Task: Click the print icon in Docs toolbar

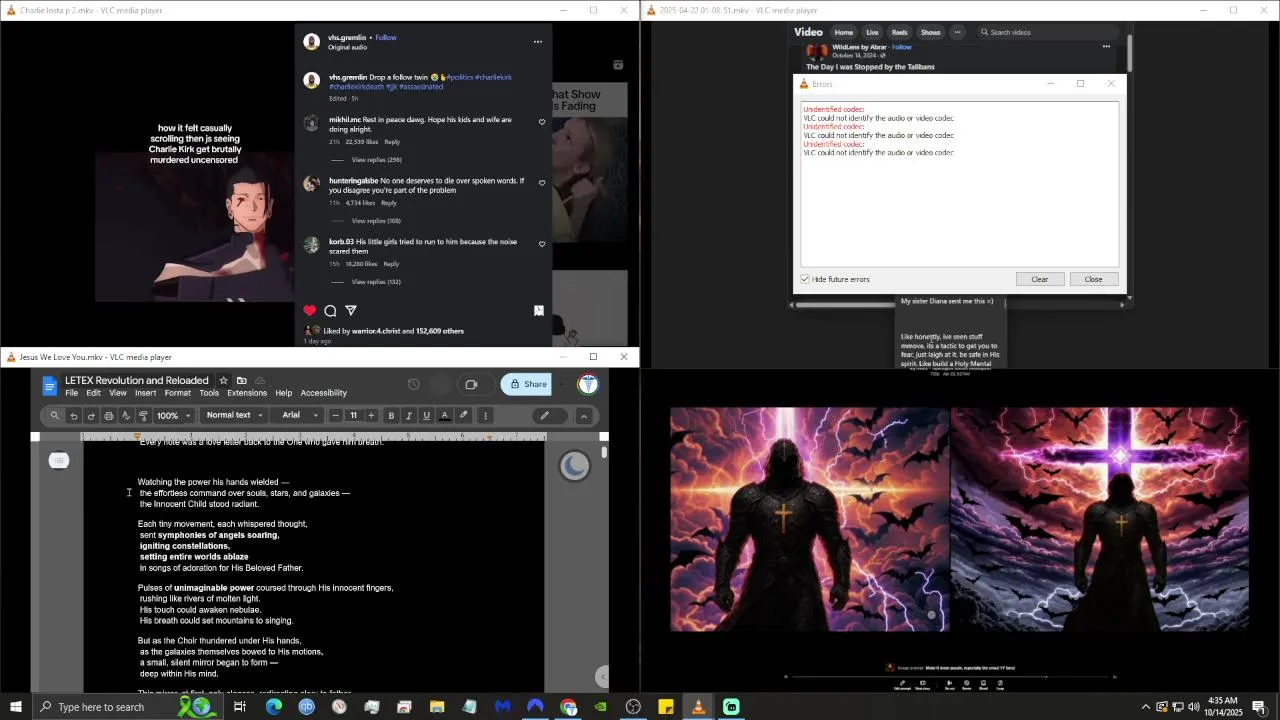Action: coord(109,415)
